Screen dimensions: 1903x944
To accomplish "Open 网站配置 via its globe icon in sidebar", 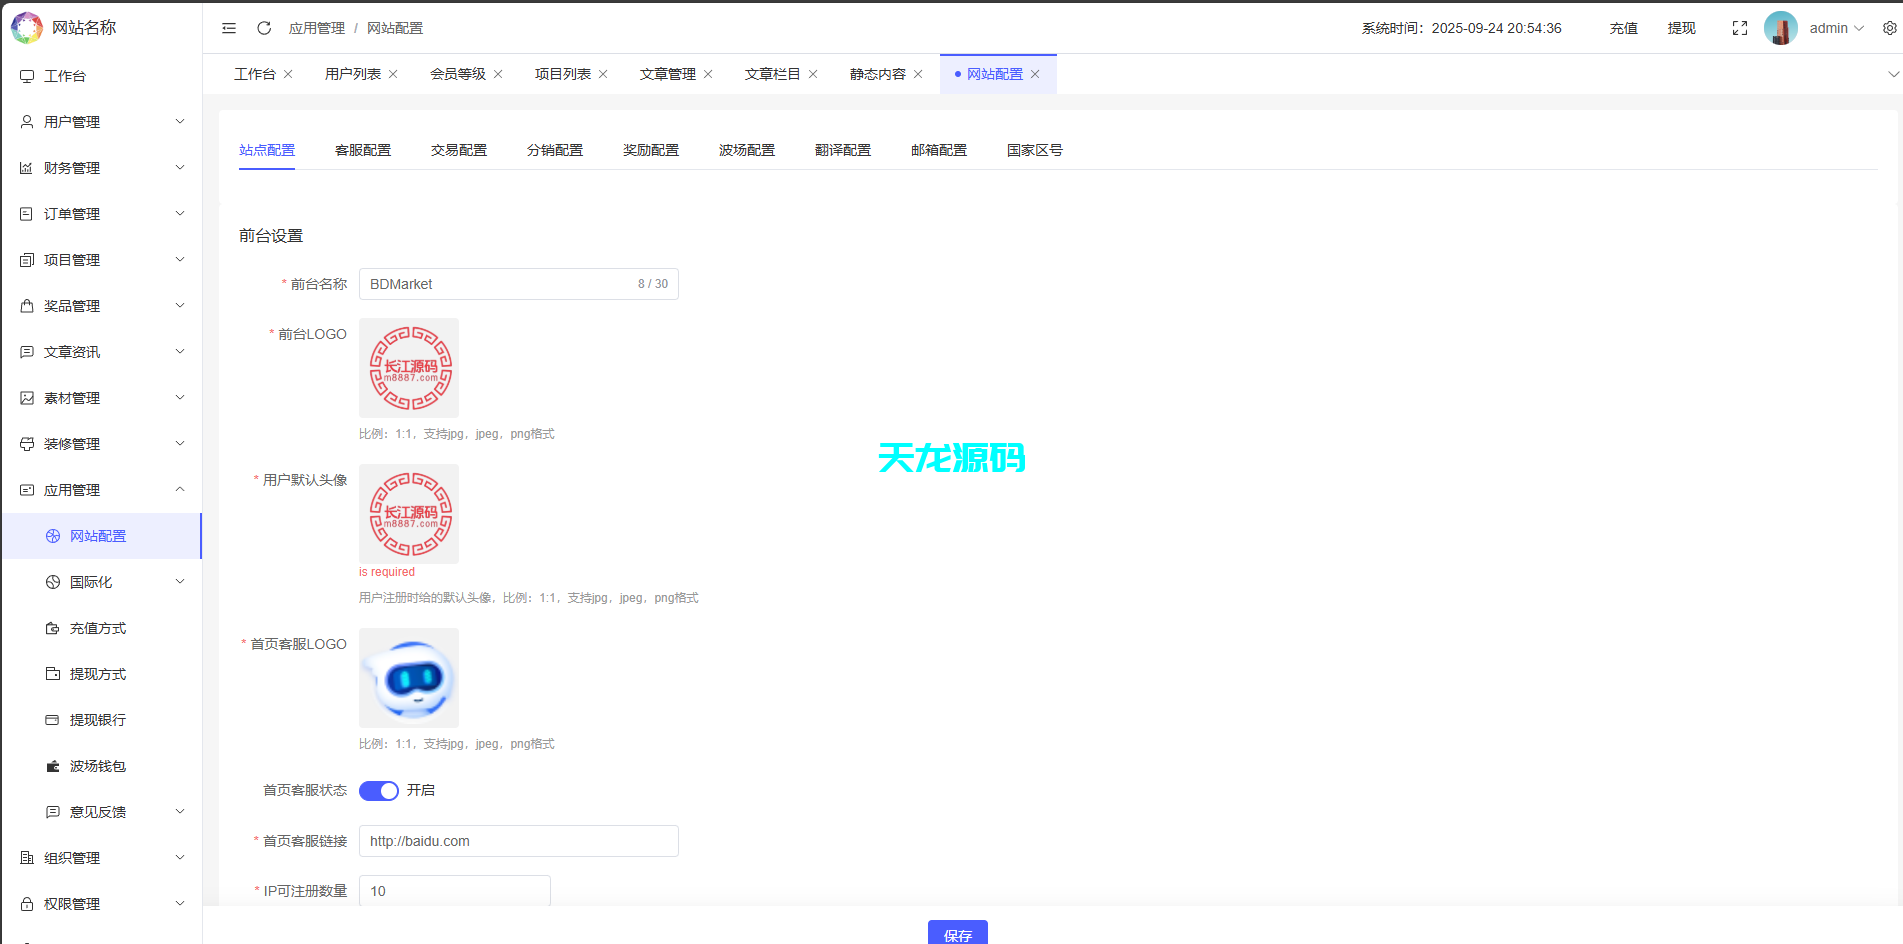I will 52,536.
